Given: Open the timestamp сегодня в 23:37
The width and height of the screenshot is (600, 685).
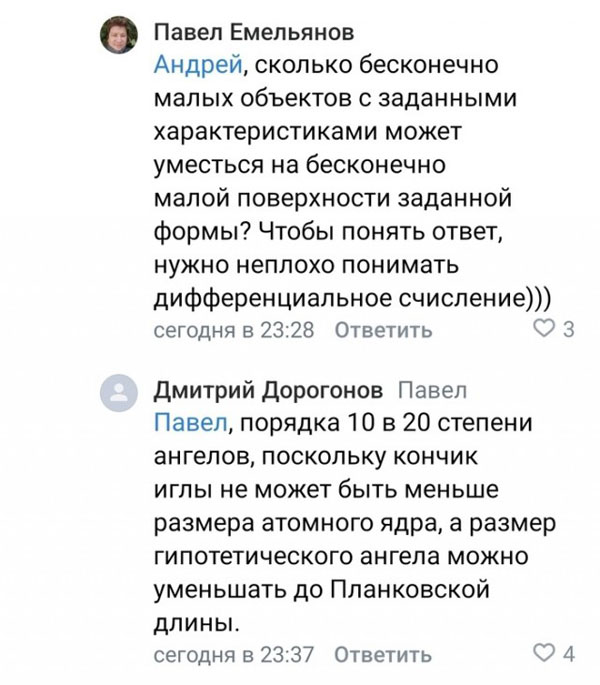Looking at the screenshot, I should pos(234,655).
